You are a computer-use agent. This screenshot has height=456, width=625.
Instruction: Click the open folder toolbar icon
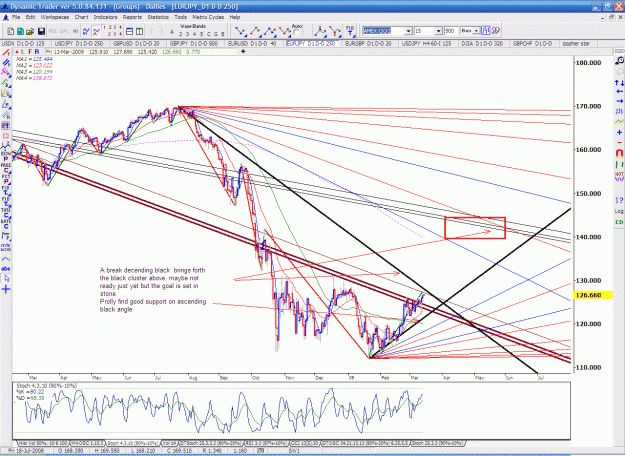[x=30, y=31]
